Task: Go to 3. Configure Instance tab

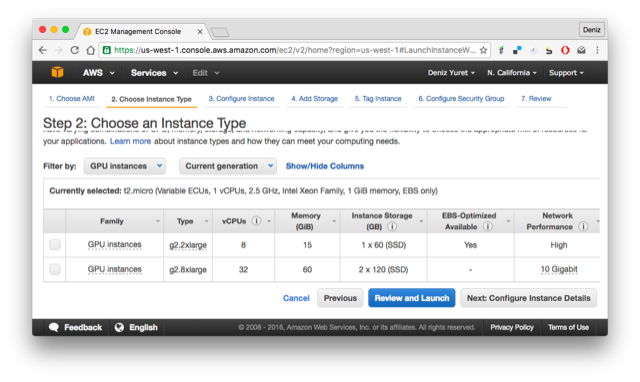Action: tap(241, 99)
